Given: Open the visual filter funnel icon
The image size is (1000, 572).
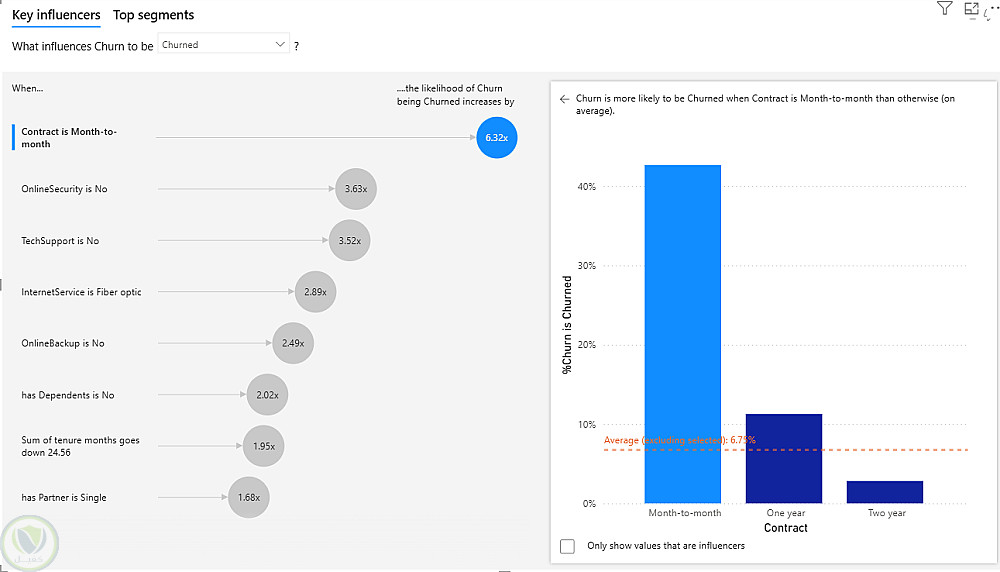Looking at the screenshot, I should pos(944,9).
